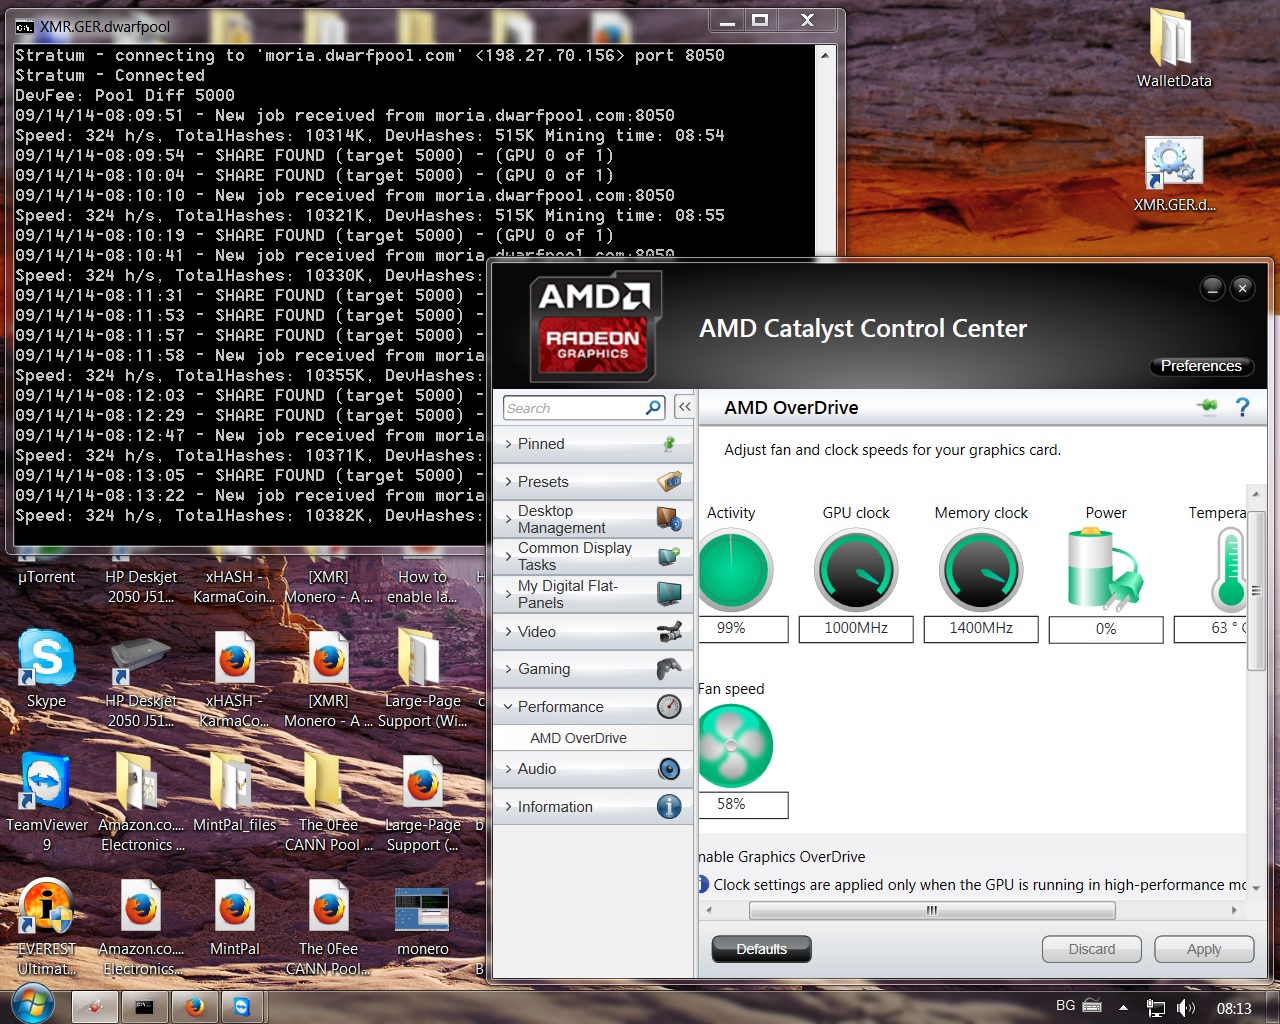Open the taskbar clock showing 08:13

click(x=1234, y=1008)
